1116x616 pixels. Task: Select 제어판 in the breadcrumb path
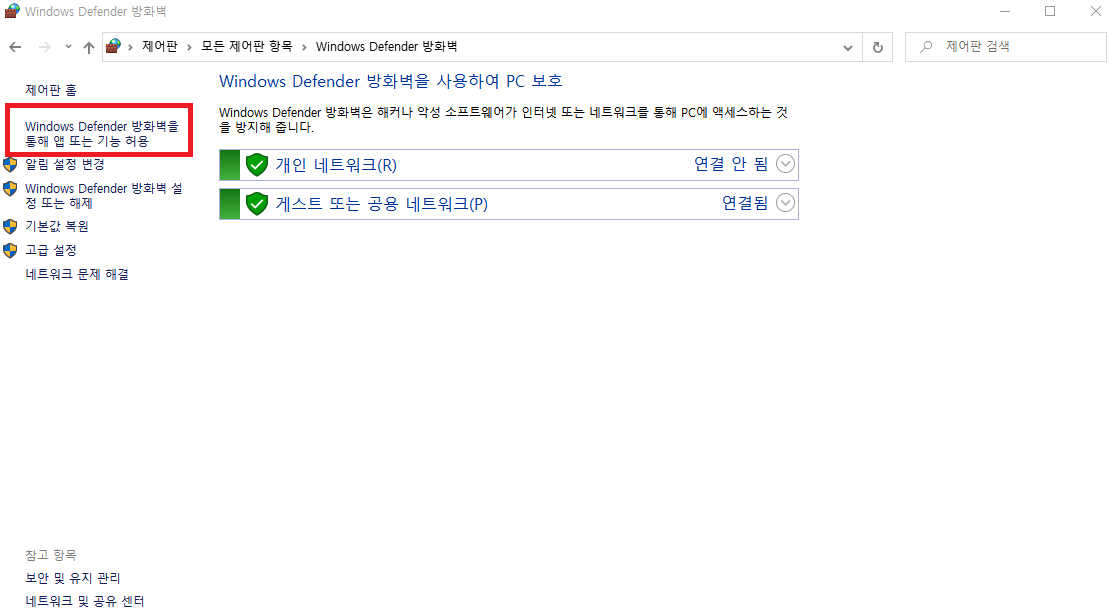click(x=159, y=46)
